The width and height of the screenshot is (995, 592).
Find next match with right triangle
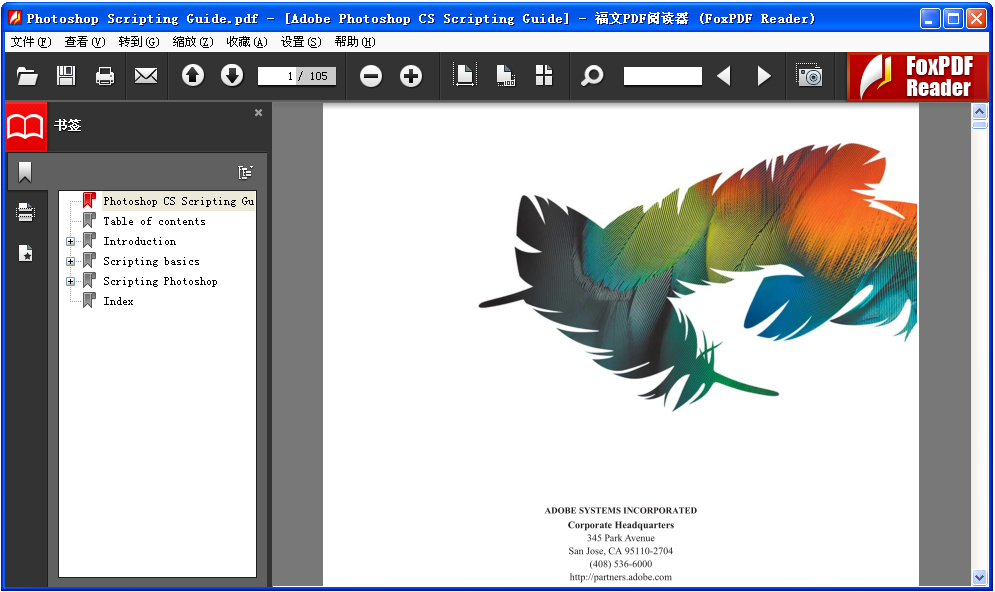[764, 76]
